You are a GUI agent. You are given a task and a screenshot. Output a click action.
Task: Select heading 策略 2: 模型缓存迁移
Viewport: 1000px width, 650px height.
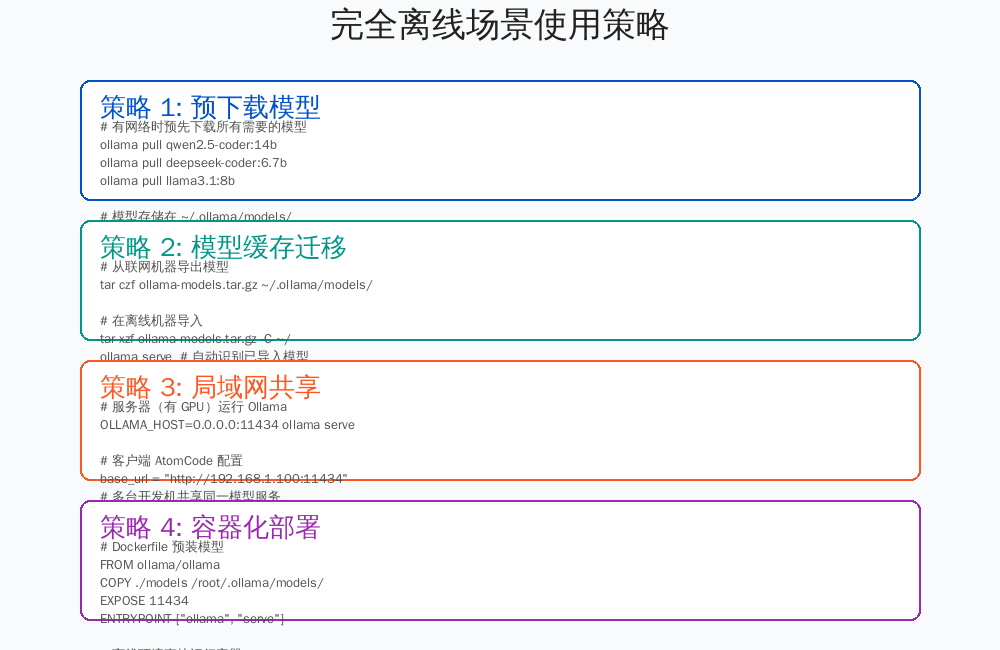[x=223, y=247]
